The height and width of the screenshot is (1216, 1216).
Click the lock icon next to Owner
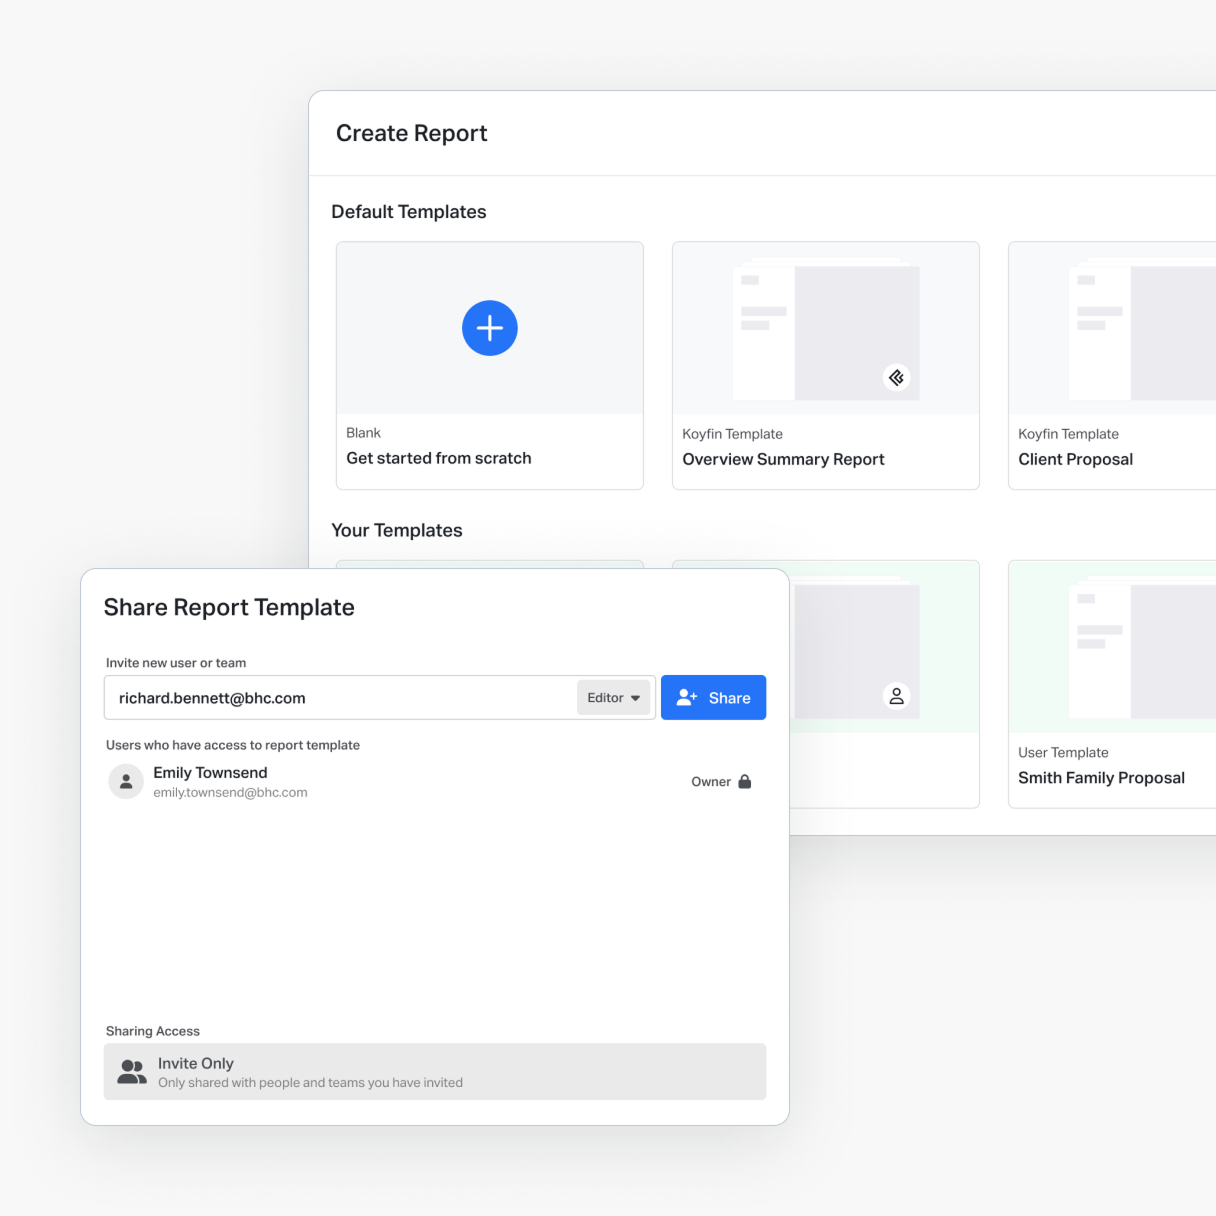(745, 782)
